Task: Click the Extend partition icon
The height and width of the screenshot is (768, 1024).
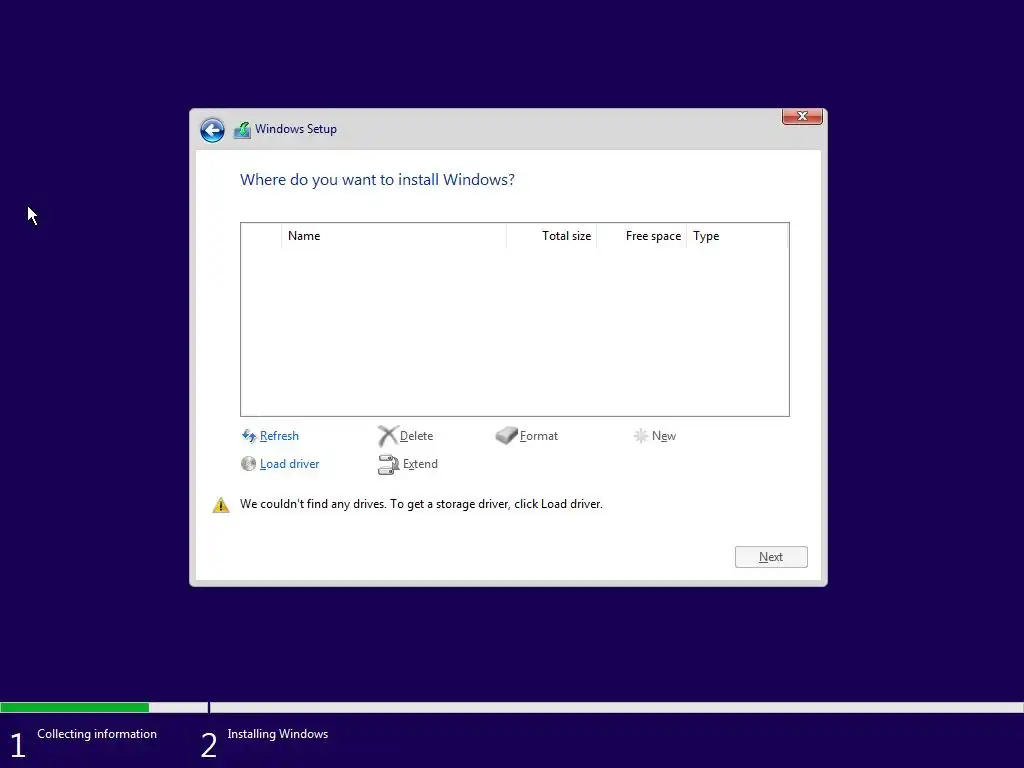Action: 388,464
